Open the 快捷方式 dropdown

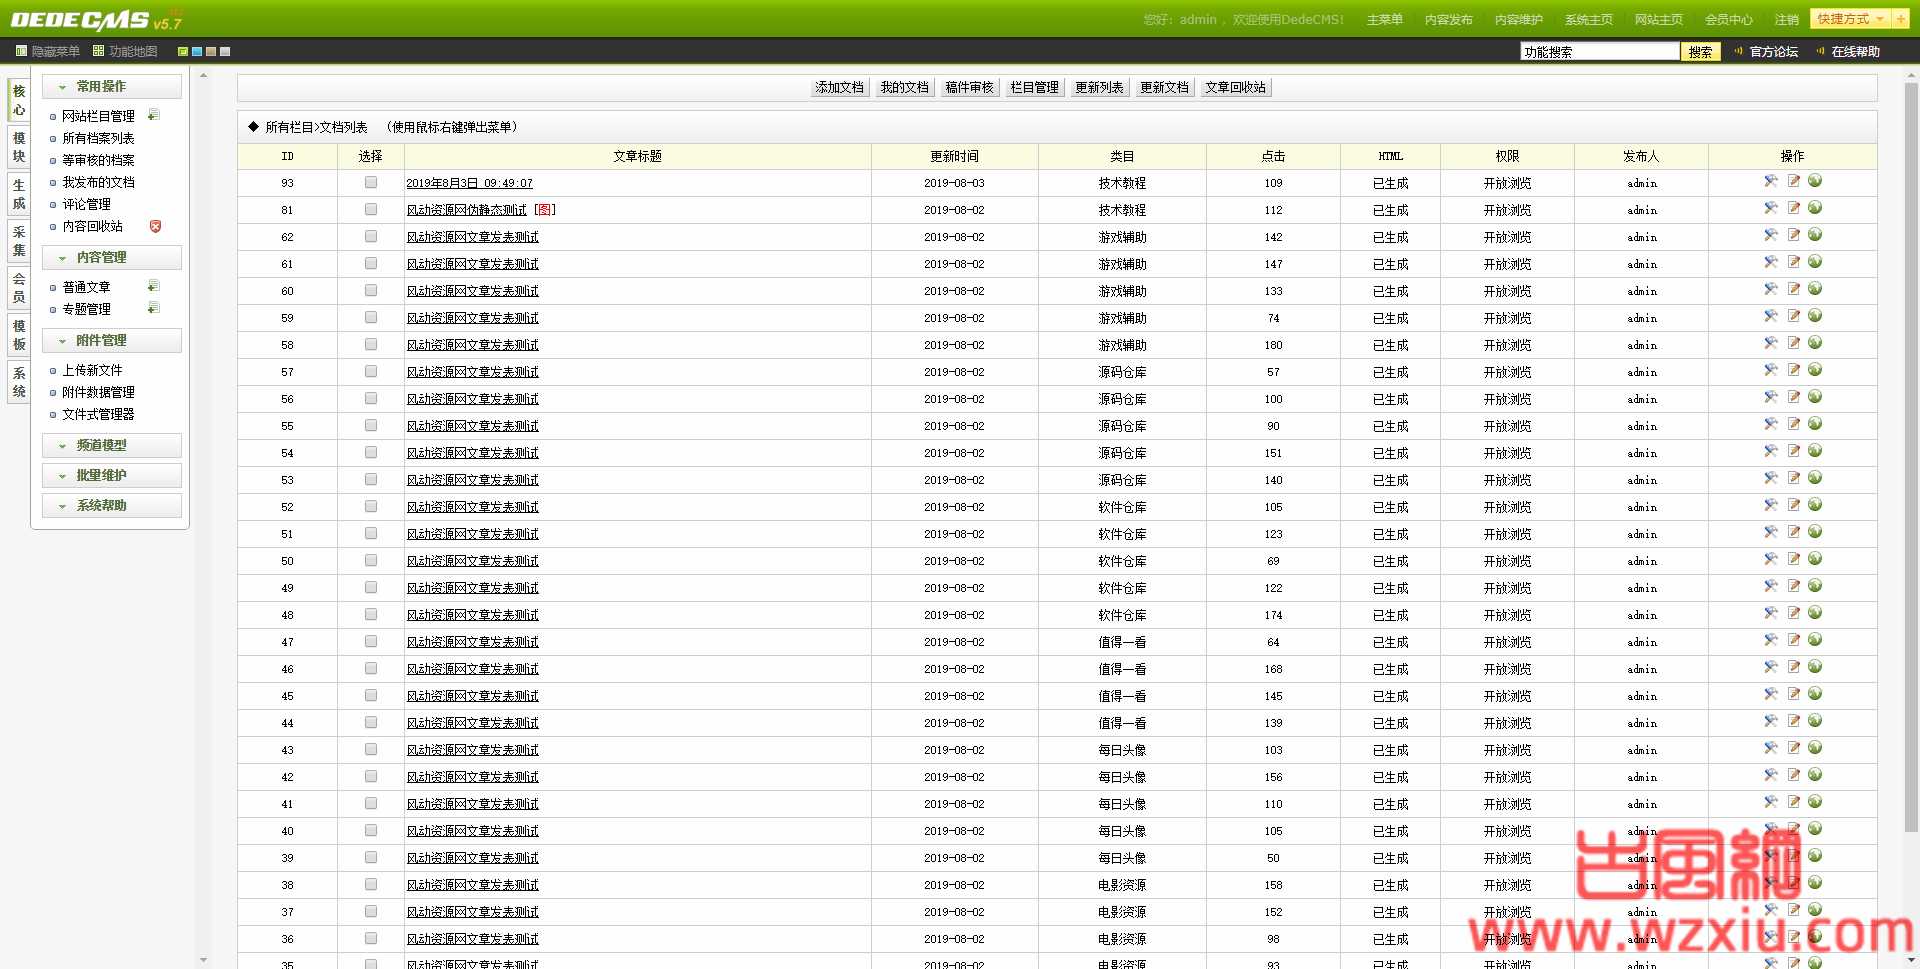click(x=1850, y=19)
